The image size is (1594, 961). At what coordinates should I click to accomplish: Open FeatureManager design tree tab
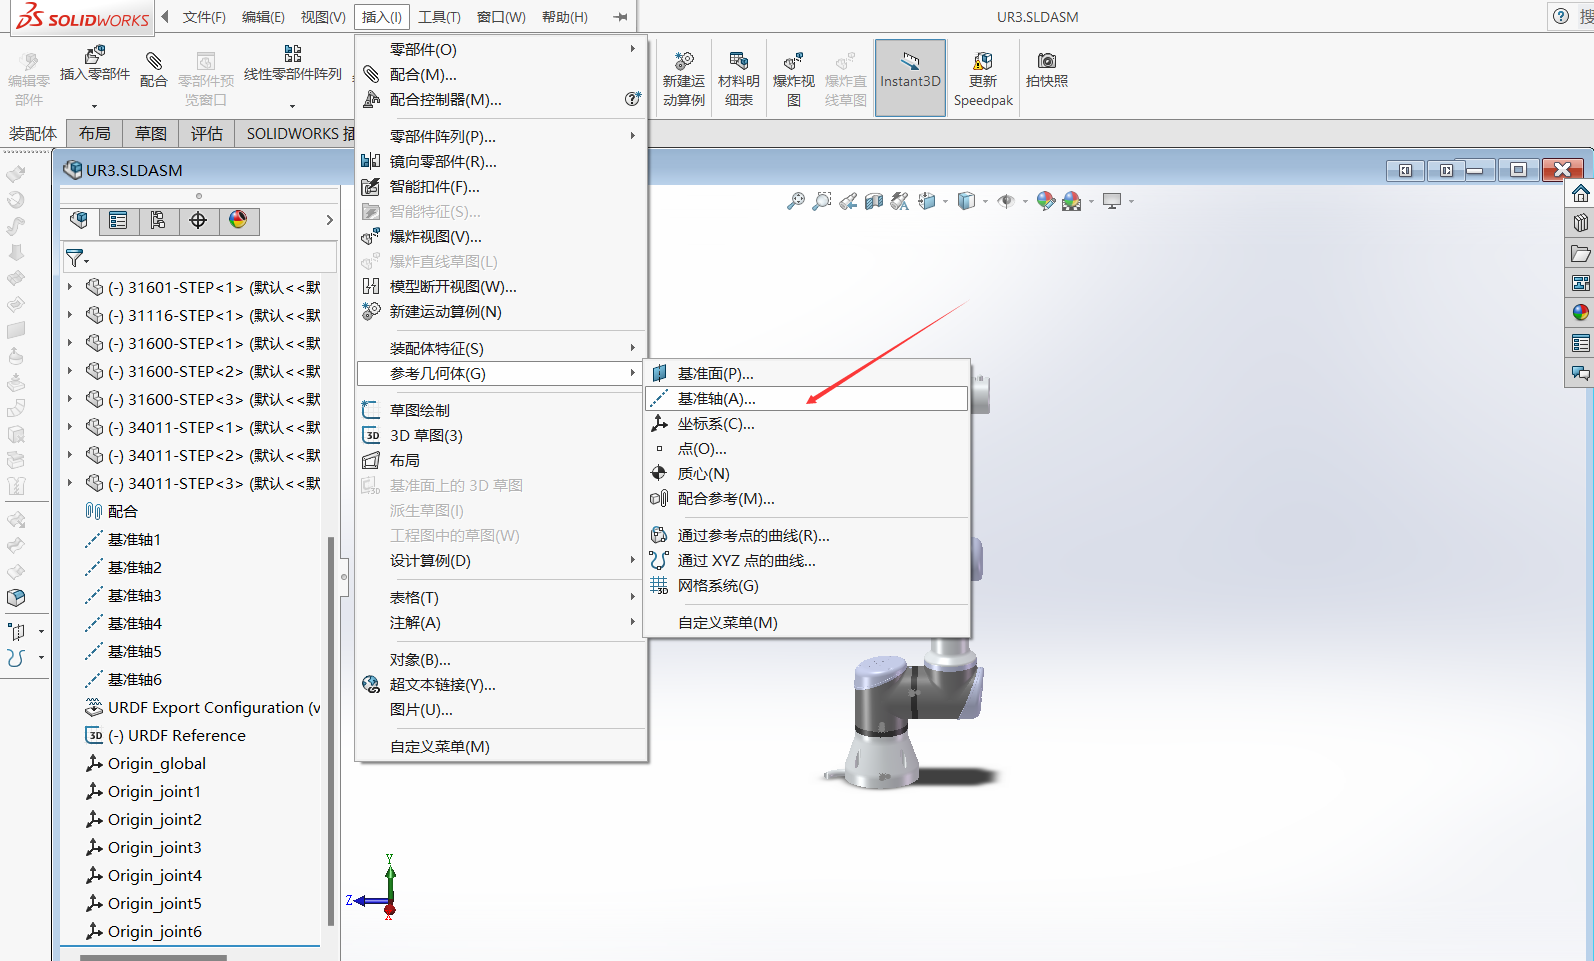79,220
